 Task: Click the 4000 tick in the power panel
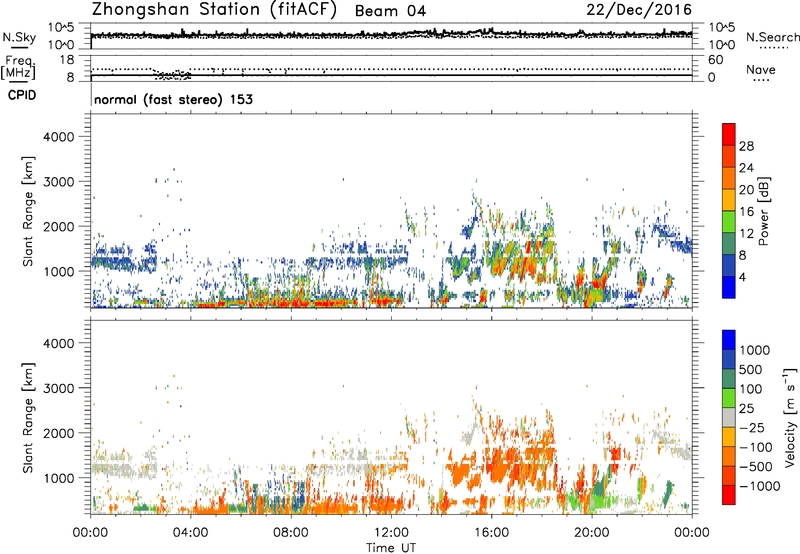[59, 137]
